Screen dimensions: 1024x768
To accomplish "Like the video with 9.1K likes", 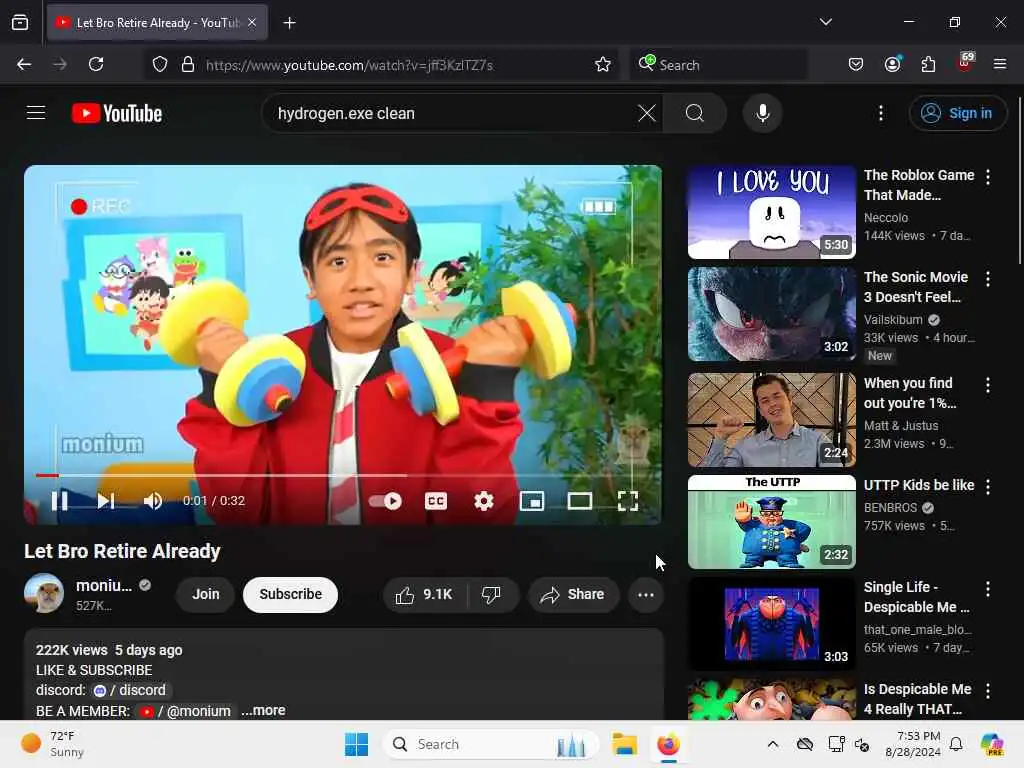I will (424, 594).
